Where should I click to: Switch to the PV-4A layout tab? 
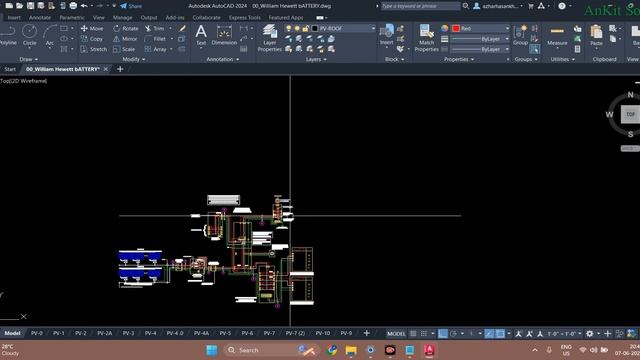(x=201, y=333)
